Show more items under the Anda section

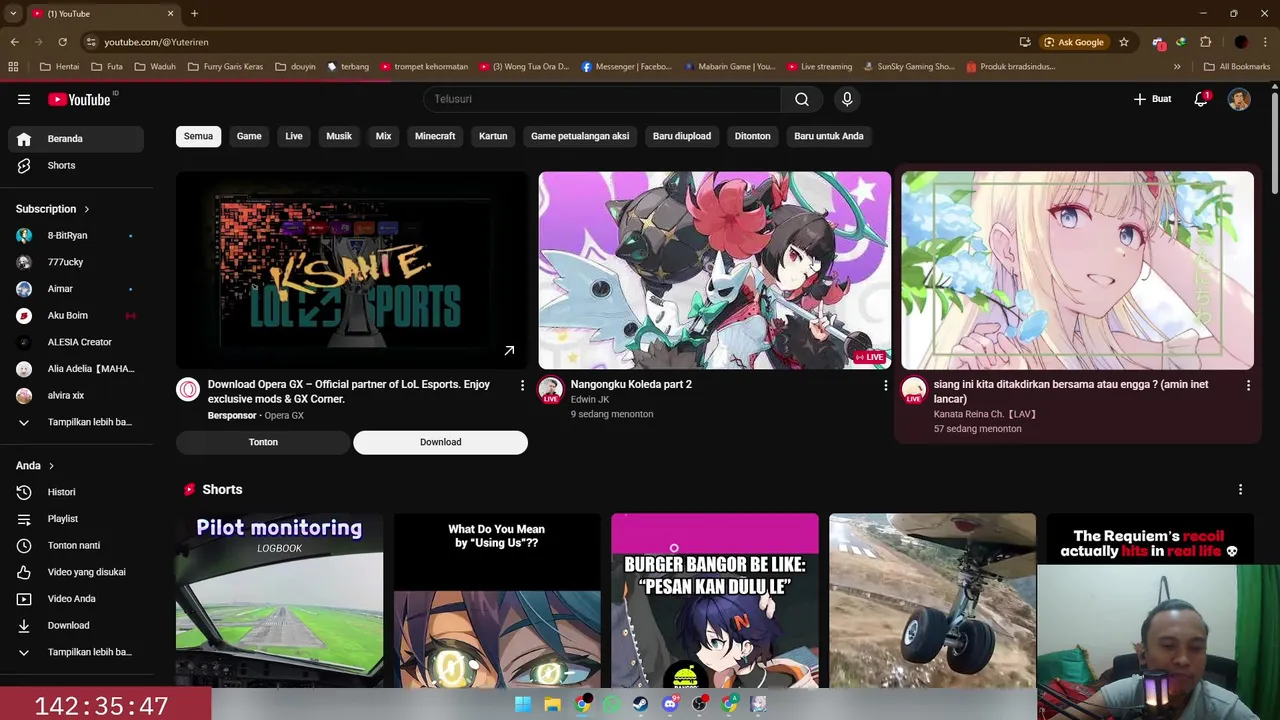(x=76, y=652)
